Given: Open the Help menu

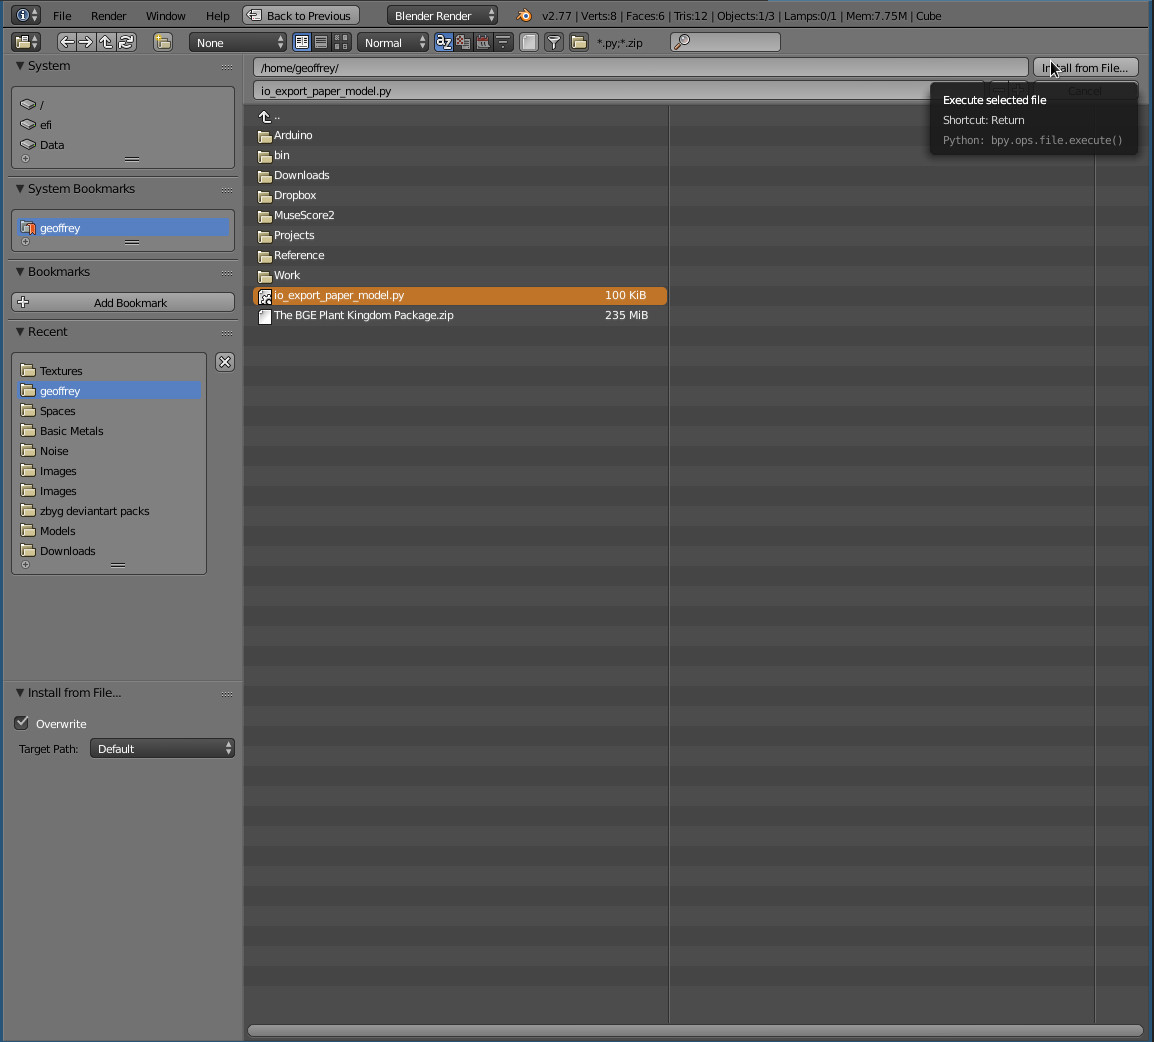Looking at the screenshot, I should 217,15.
